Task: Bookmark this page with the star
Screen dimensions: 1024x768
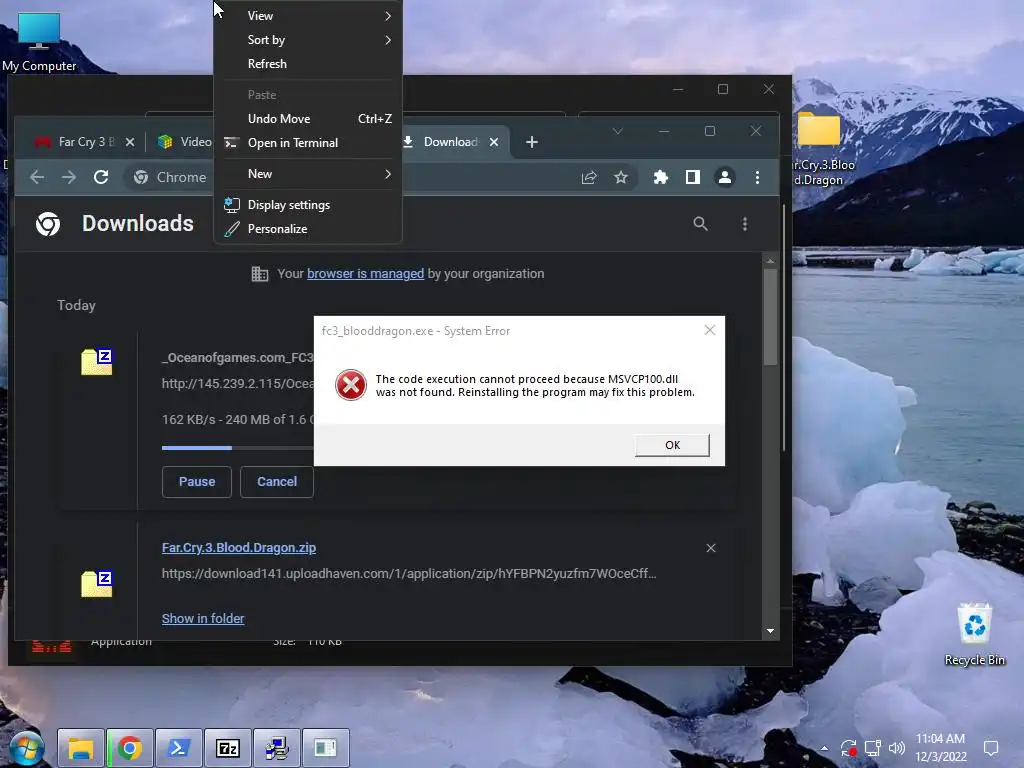Action: [x=621, y=177]
